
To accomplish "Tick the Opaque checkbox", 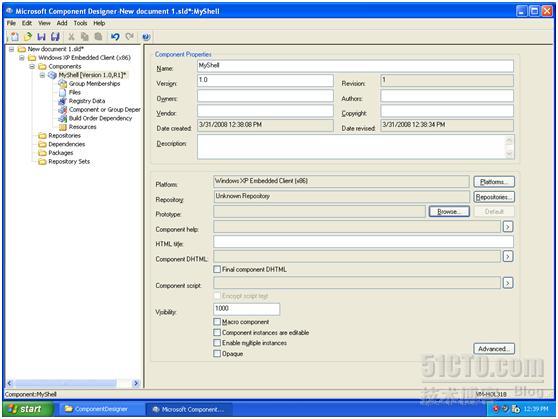I will point(217,353).
